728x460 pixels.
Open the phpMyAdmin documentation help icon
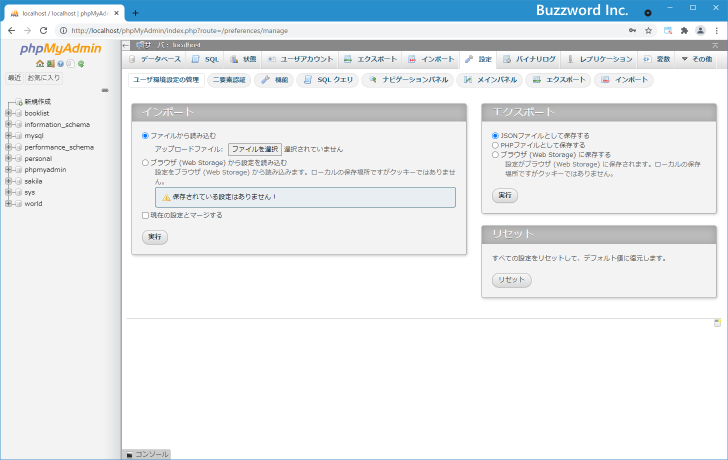click(x=60, y=64)
